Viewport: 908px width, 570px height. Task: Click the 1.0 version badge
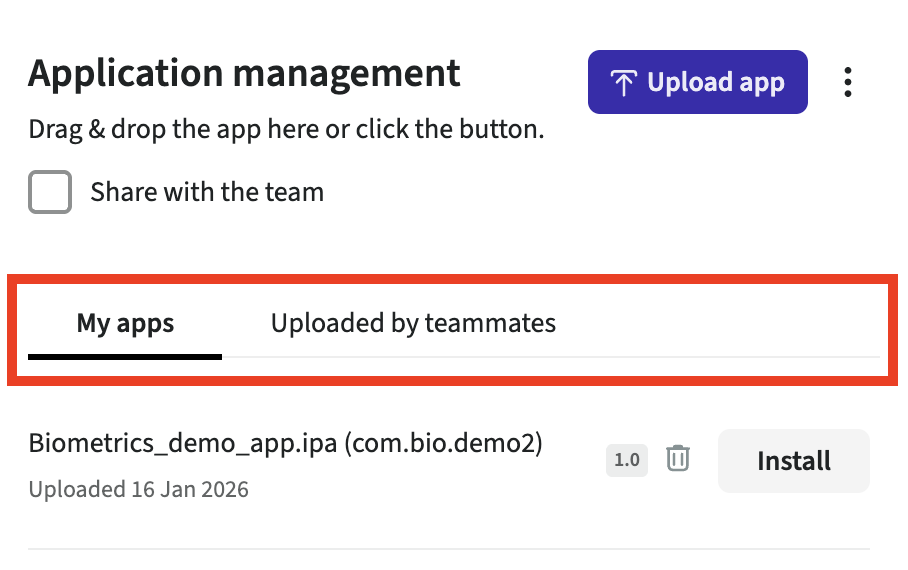(x=627, y=460)
